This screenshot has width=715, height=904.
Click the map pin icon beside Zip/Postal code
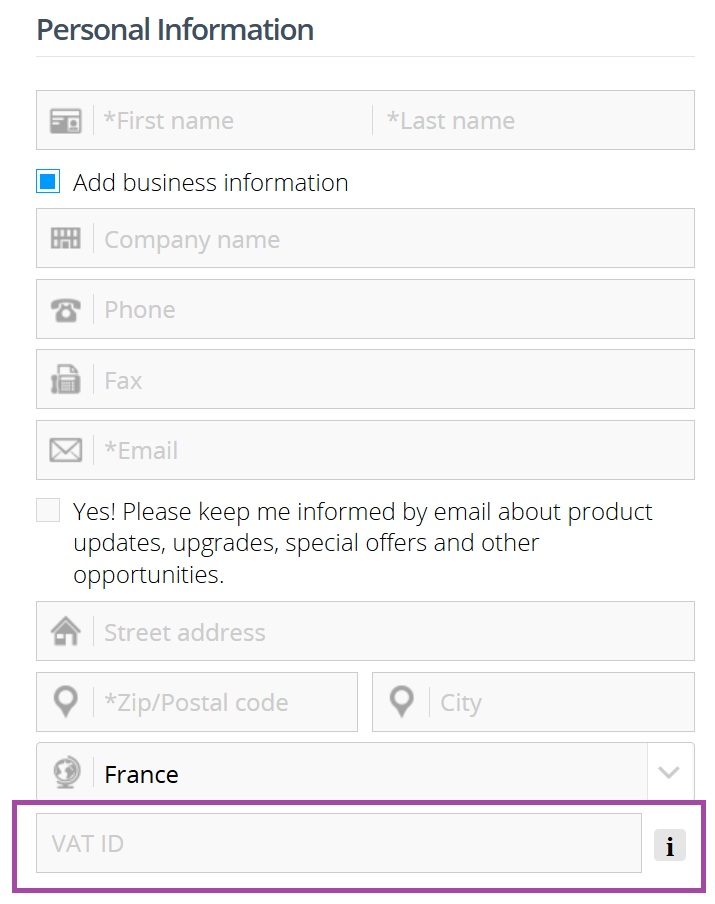[65, 702]
